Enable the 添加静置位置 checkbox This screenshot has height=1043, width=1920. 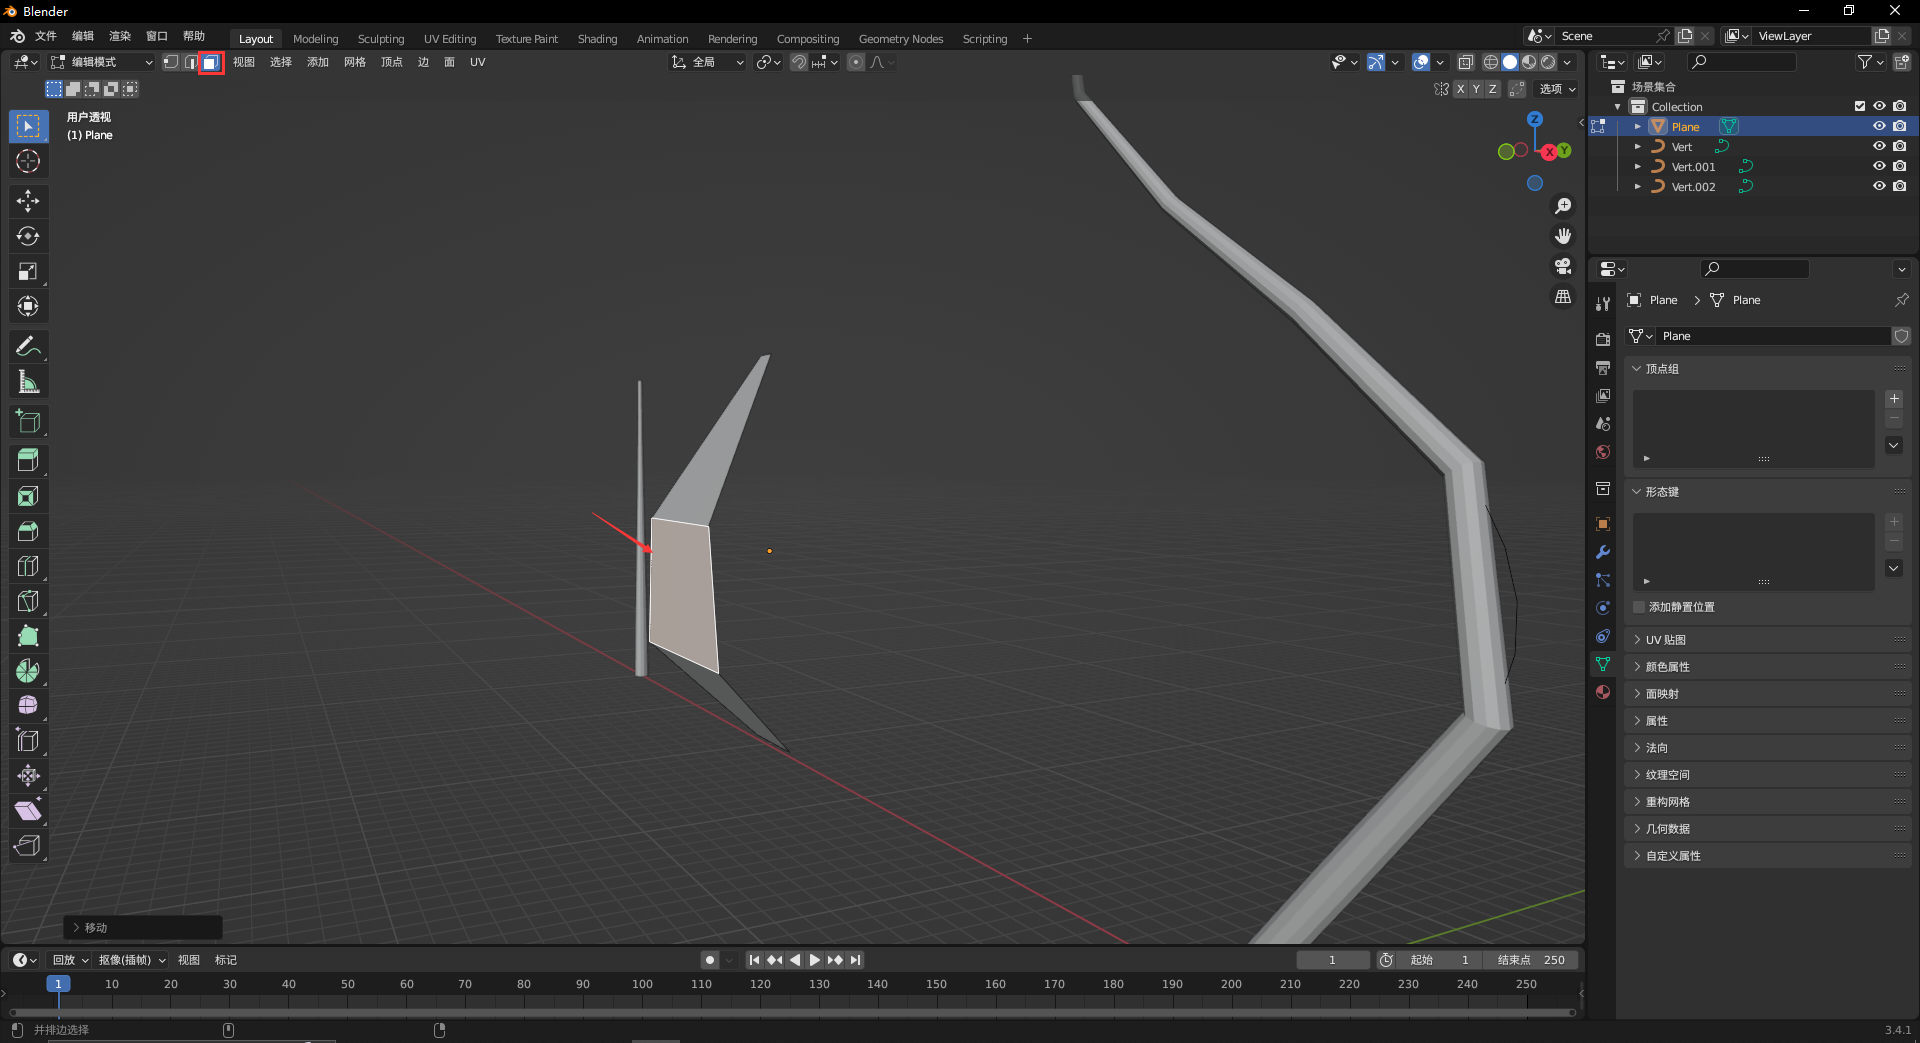click(x=1639, y=607)
